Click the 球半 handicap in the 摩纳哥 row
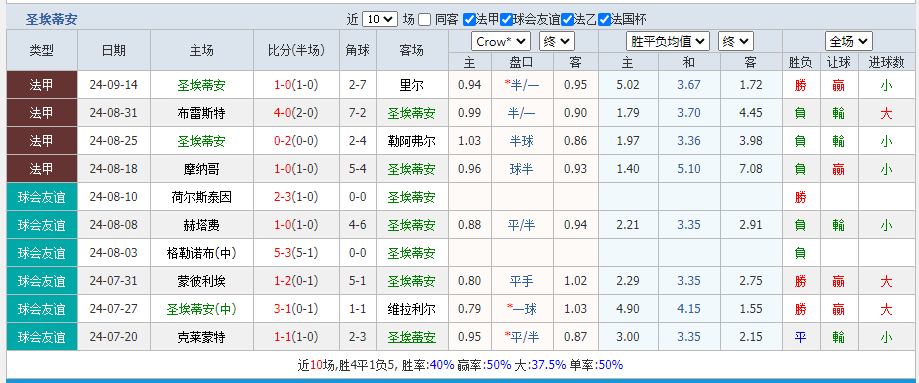The width and height of the screenshot is (919, 383). 522,169
